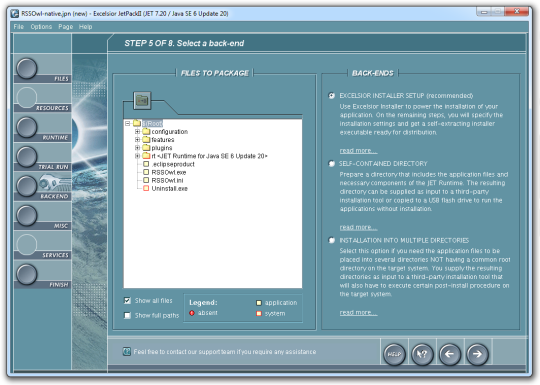Expand the configuration folder node
The height and width of the screenshot is (385, 540).
tap(137, 132)
